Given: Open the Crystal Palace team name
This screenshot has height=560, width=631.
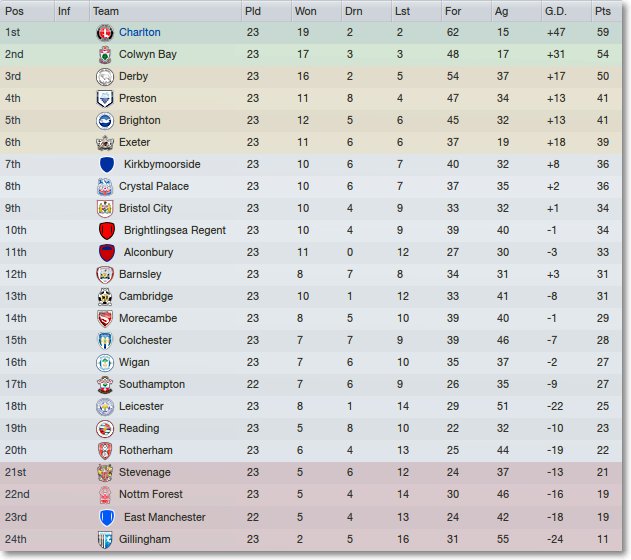Looking at the screenshot, I should [154, 186].
